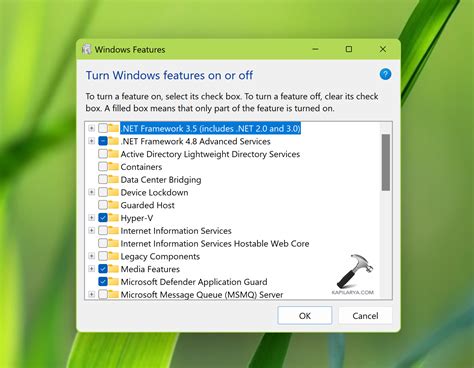
Task: Expand the .NET Framework 3.5 node
Action: [x=91, y=128]
